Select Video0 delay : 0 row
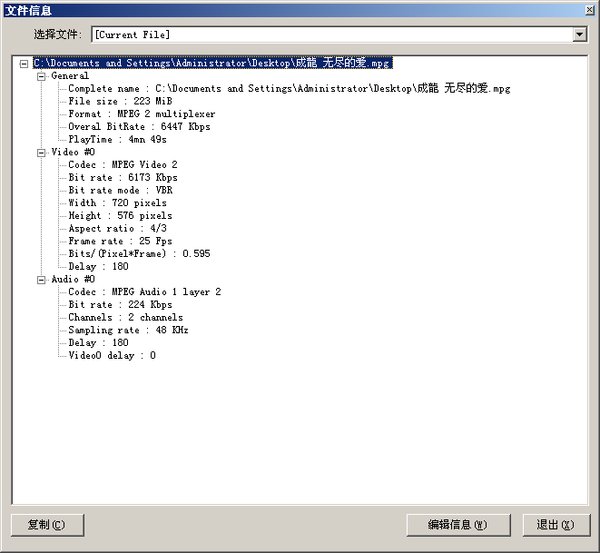This screenshot has width=600, height=553. pos(112,356)
